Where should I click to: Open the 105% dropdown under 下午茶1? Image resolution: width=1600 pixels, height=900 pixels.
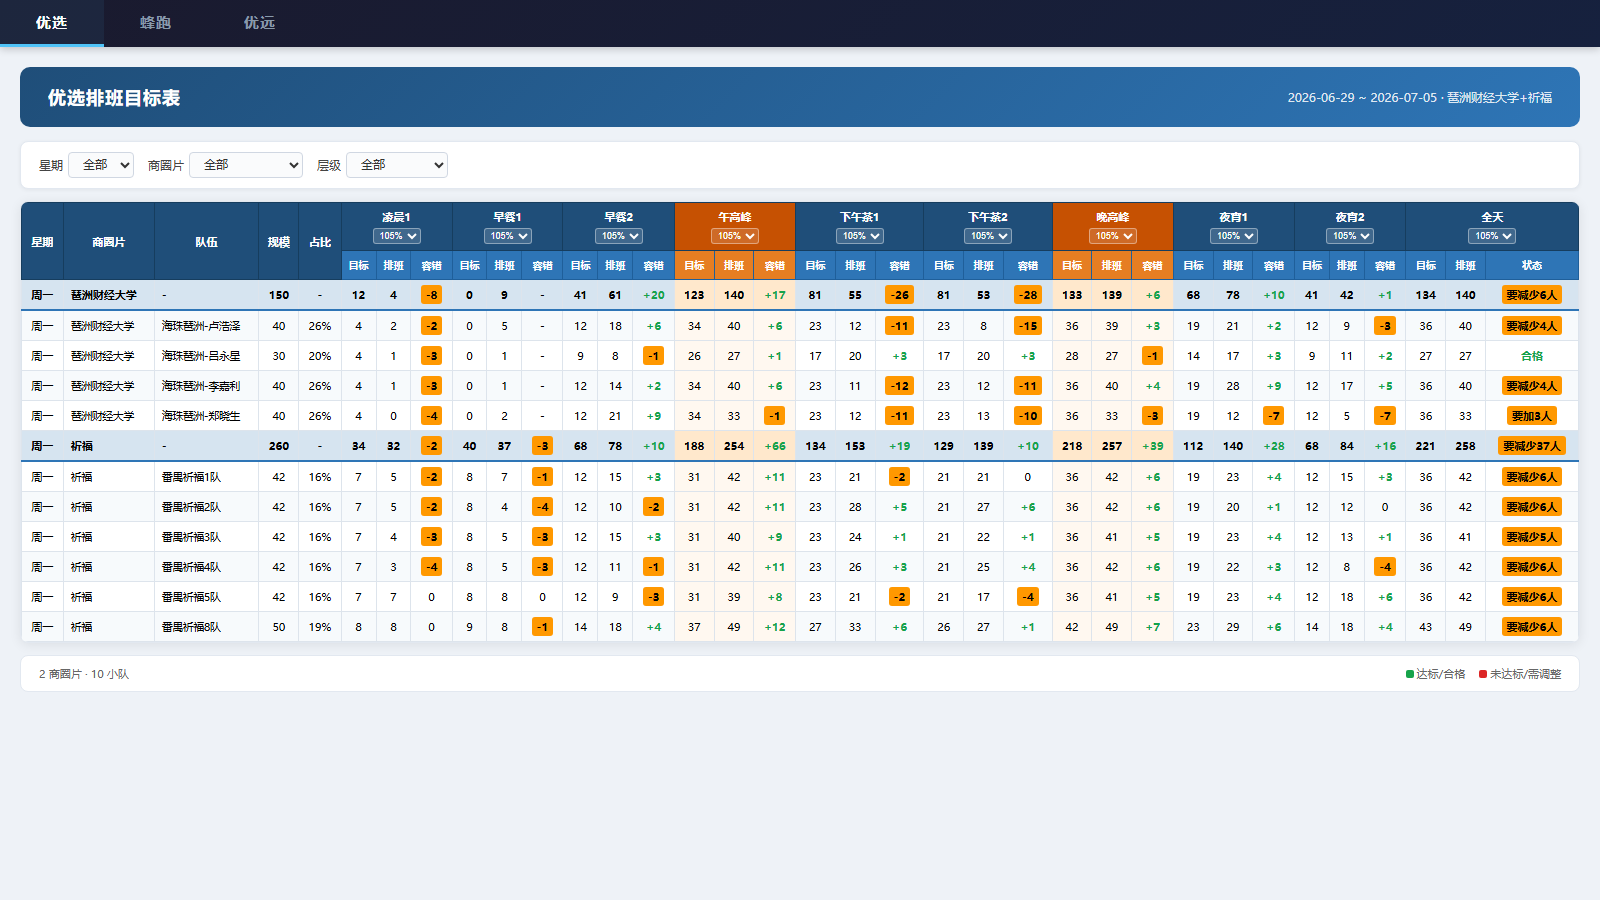point(860,236)
